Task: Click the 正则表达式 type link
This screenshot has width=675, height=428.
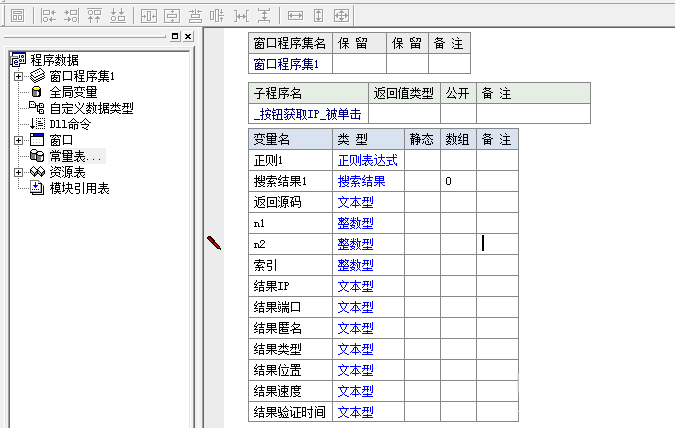Action: pos(367,160)
